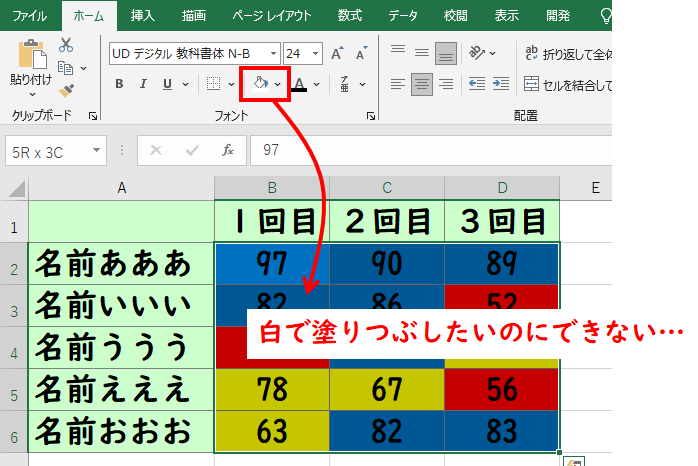The width and height of the screenshot is (698, 466).
Task: Select column B header
Action: 272,188
